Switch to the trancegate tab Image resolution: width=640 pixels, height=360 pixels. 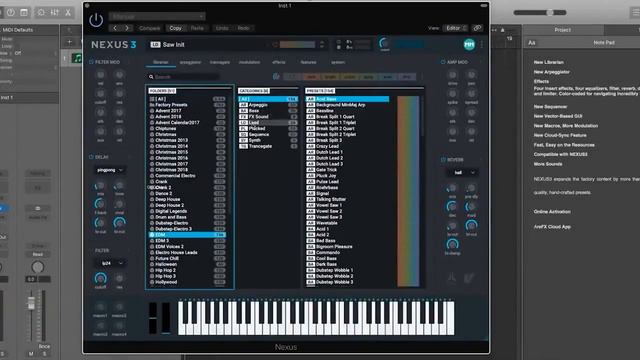(220, 62)
